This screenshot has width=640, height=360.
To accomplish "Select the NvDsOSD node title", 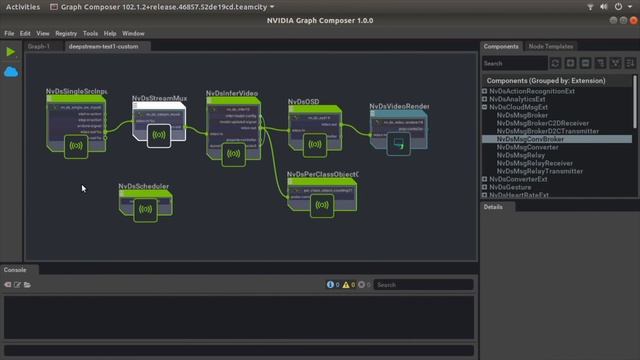I will coord(303,102).
